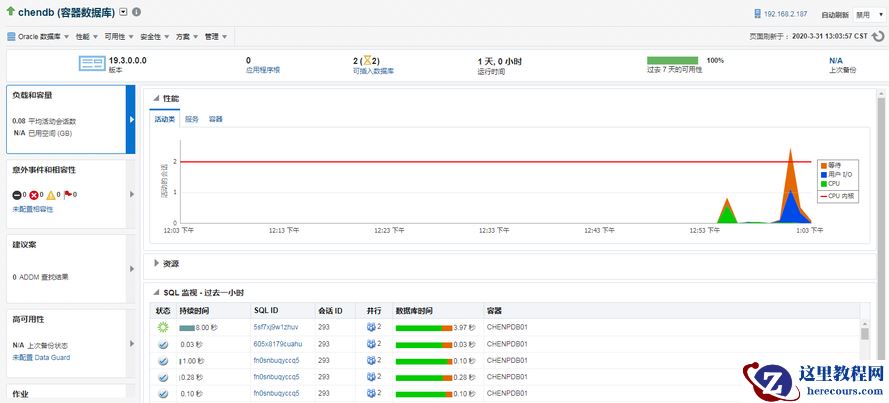This screenshot has height=403, width=889.
Task: Click the page refresh icon
Action: pyautogui.click(x=878, y=36)
